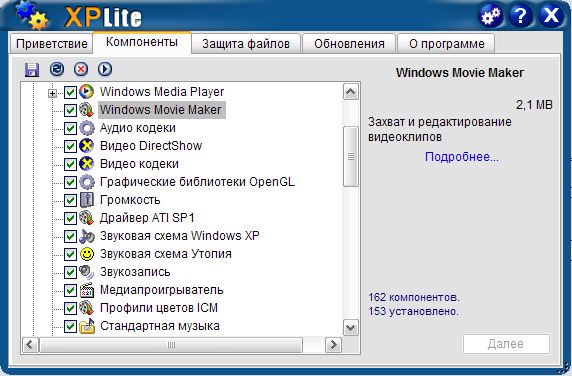Toggle the Звуковая схема Утопия checkbox
This screenshot has height=376, width=572.
pyautogui.click(x=70, y=255)
